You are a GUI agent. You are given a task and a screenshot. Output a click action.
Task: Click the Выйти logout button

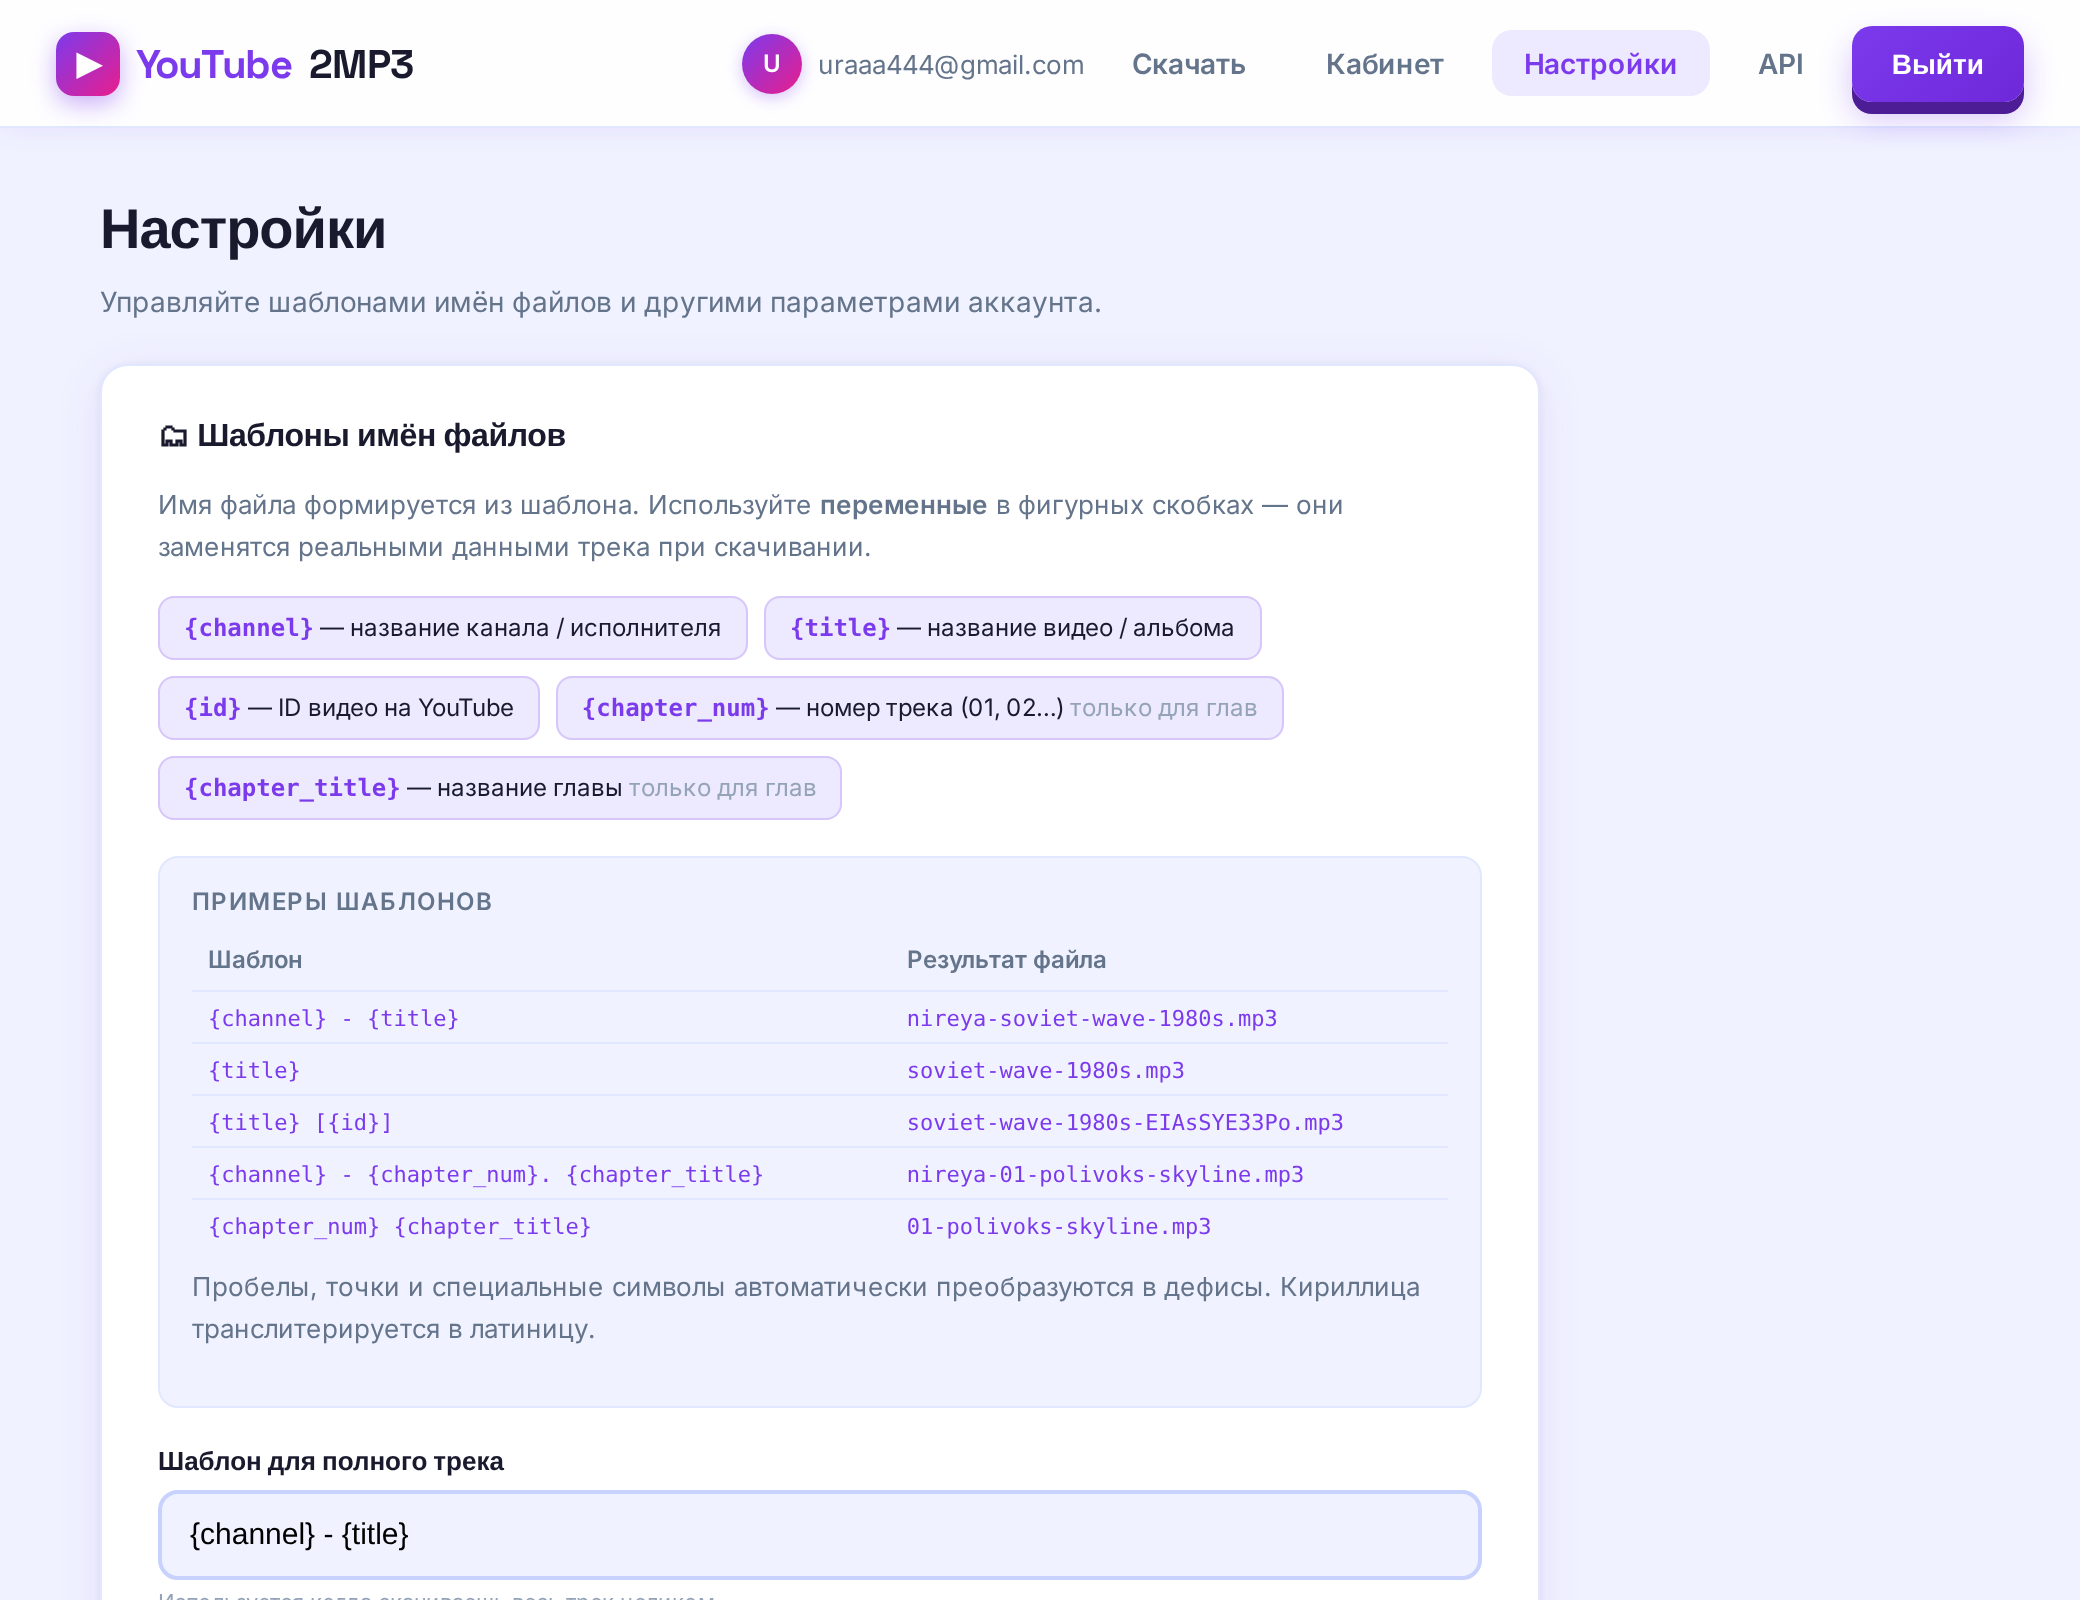tap(1937, 66)
